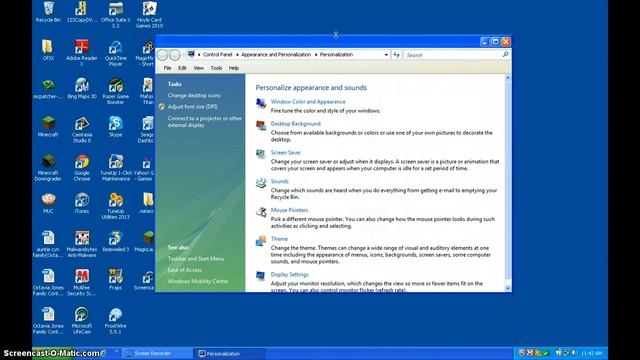Open the Ease of Access link

click(185, 270)
